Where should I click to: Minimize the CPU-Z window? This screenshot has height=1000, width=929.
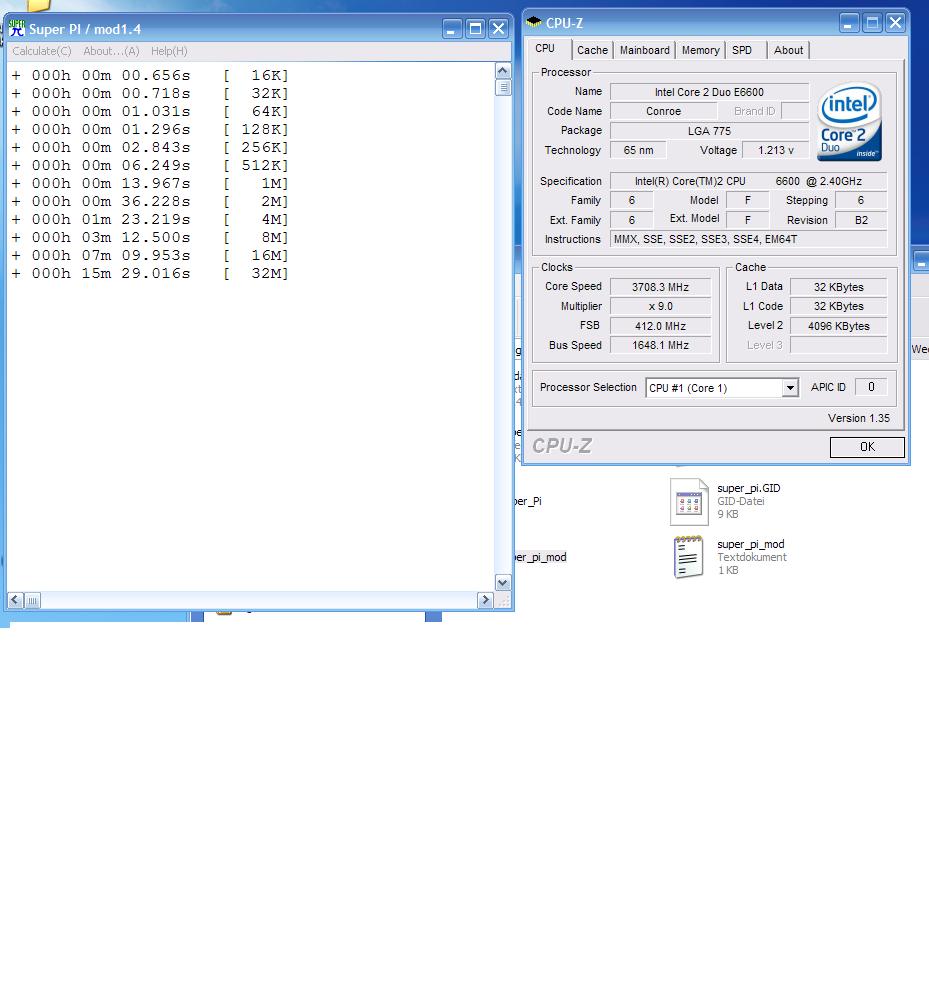(848, 23)
